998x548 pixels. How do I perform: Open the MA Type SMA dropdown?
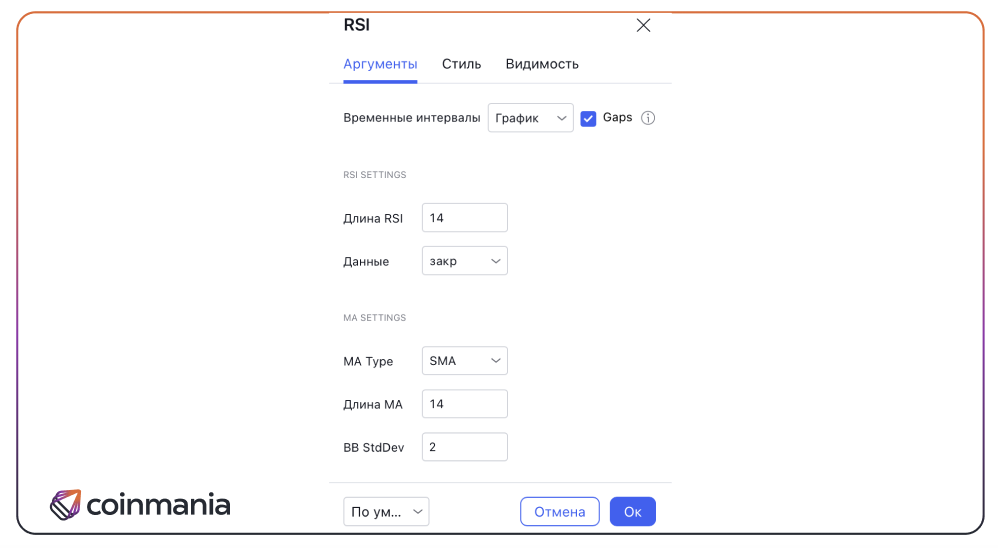point(465,361)
